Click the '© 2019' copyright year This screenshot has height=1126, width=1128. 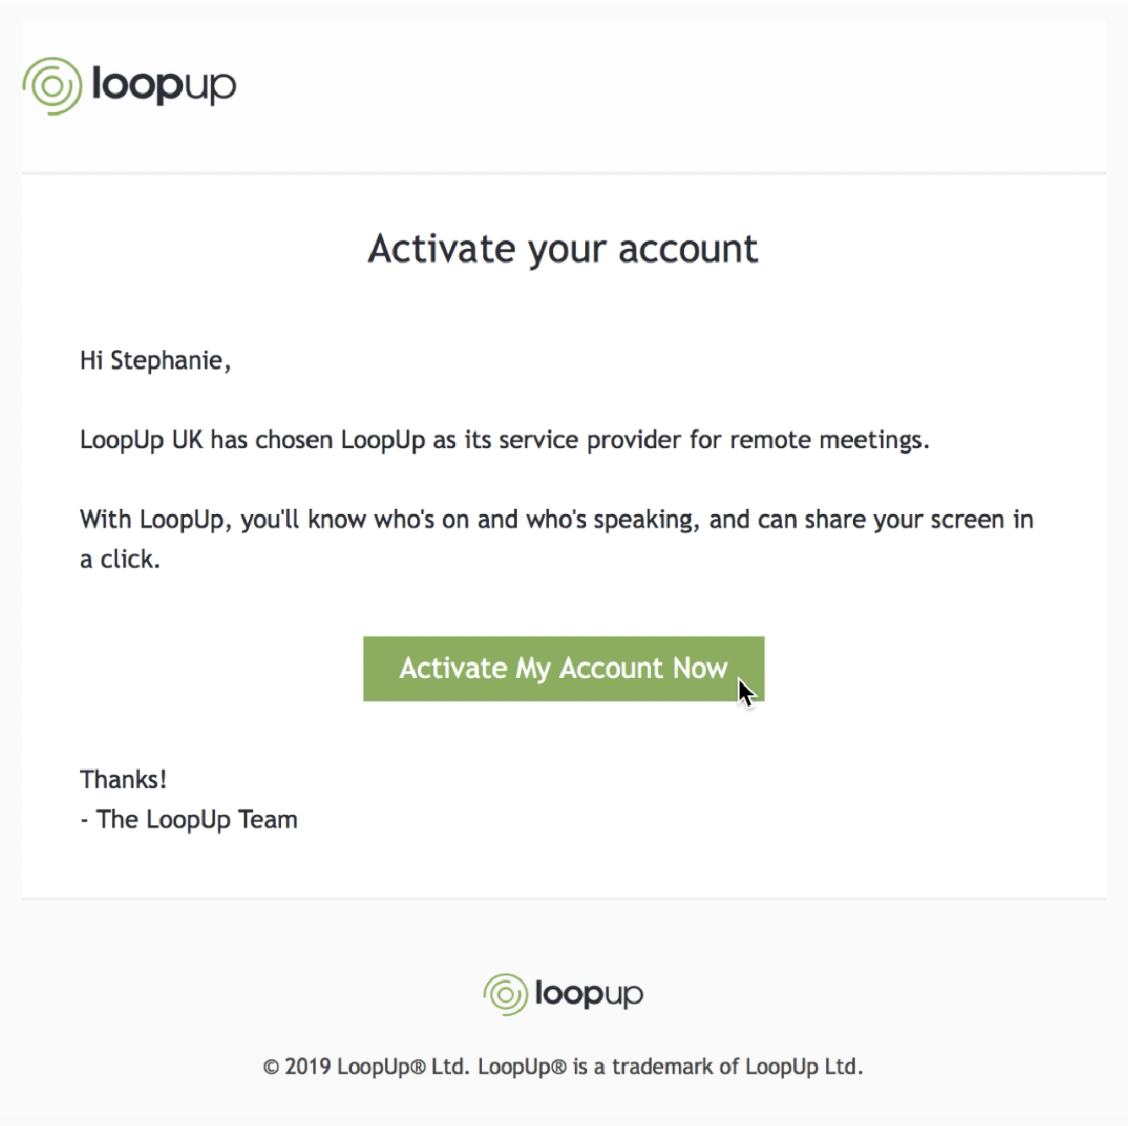(x=297, y=1066)
